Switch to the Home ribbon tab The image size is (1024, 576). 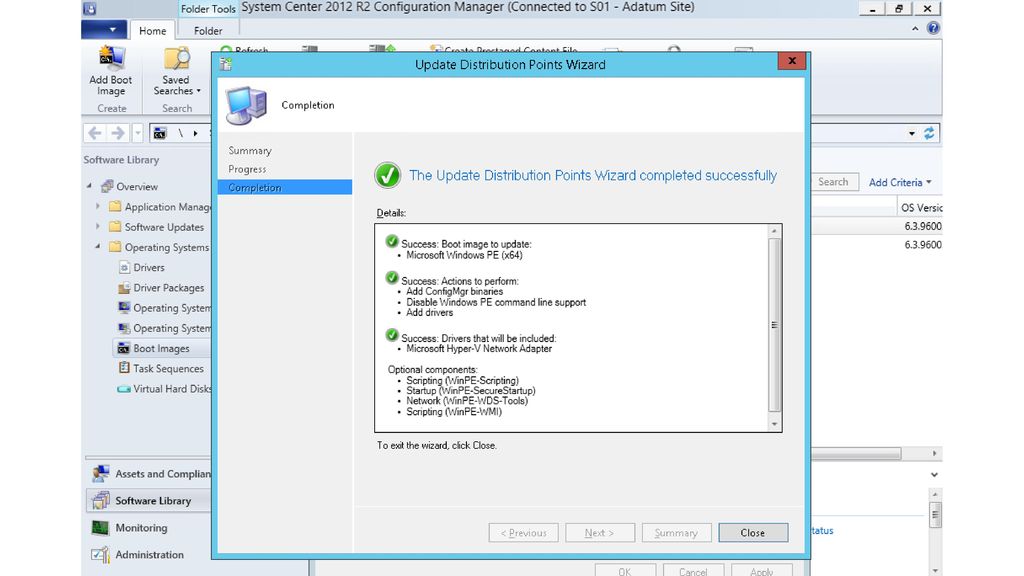152,31
